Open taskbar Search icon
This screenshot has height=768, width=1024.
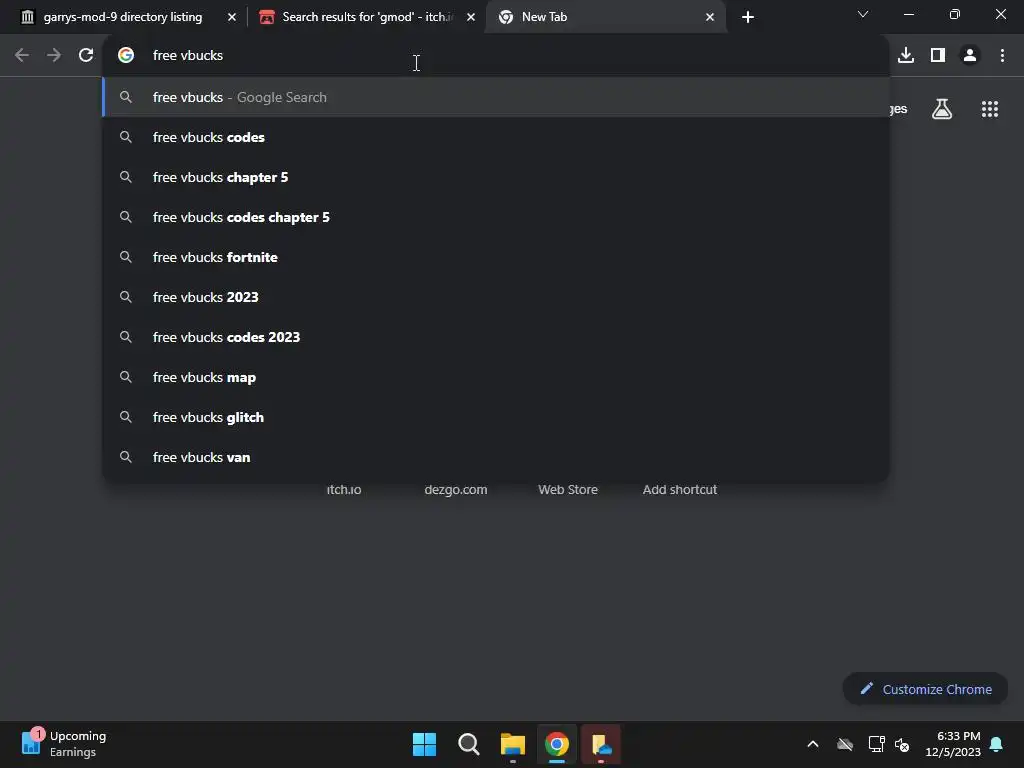[x=468, y=744]
